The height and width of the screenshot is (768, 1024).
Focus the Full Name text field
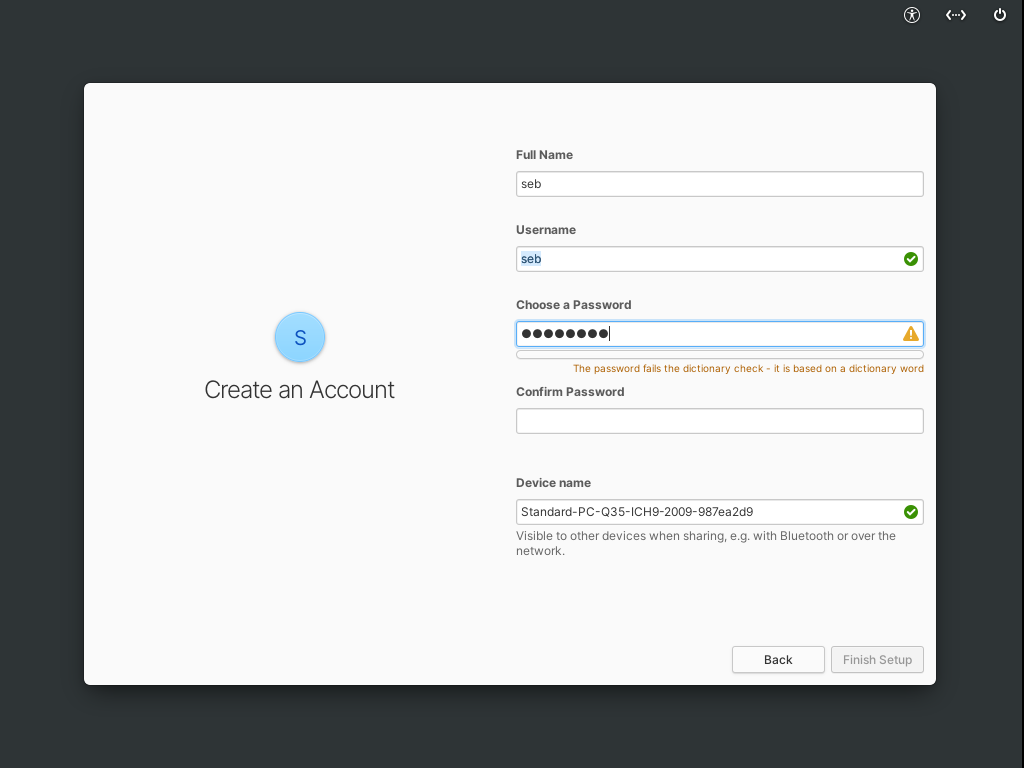click(718, 184)
